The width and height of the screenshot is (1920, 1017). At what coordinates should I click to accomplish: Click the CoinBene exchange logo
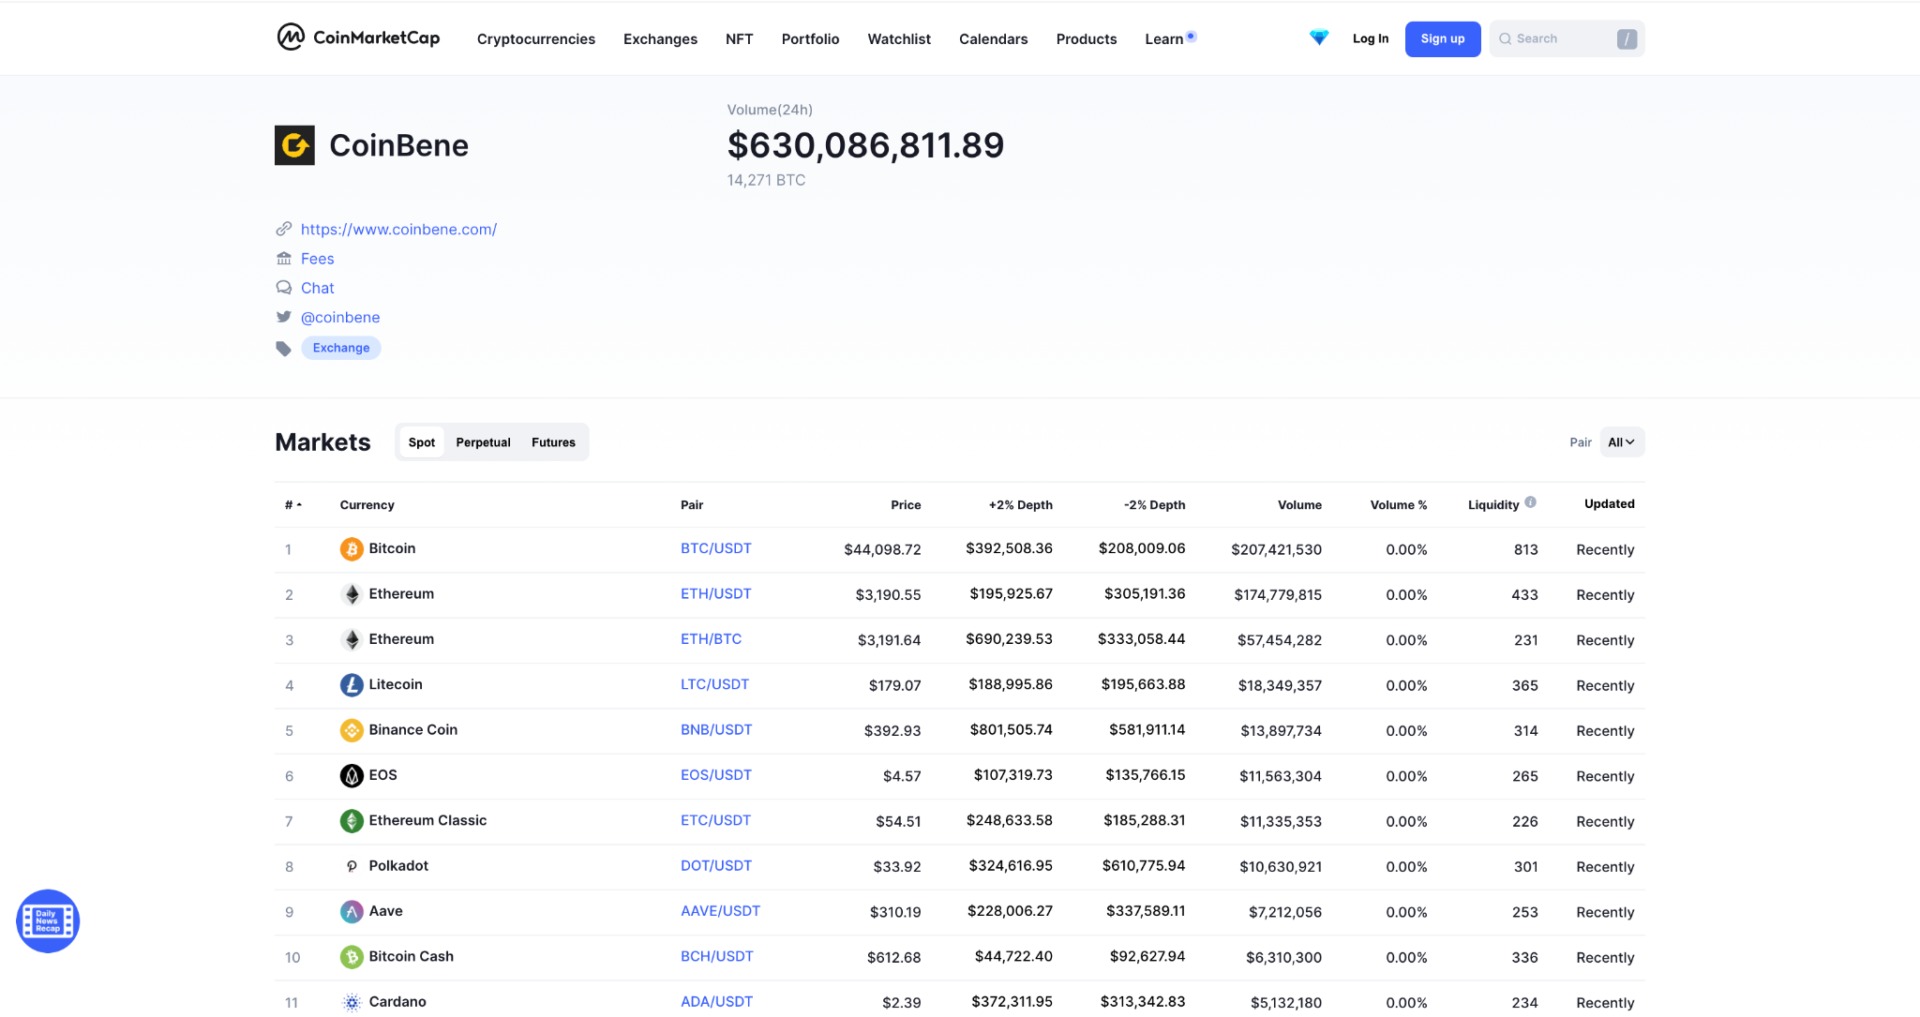pos(293,144)
